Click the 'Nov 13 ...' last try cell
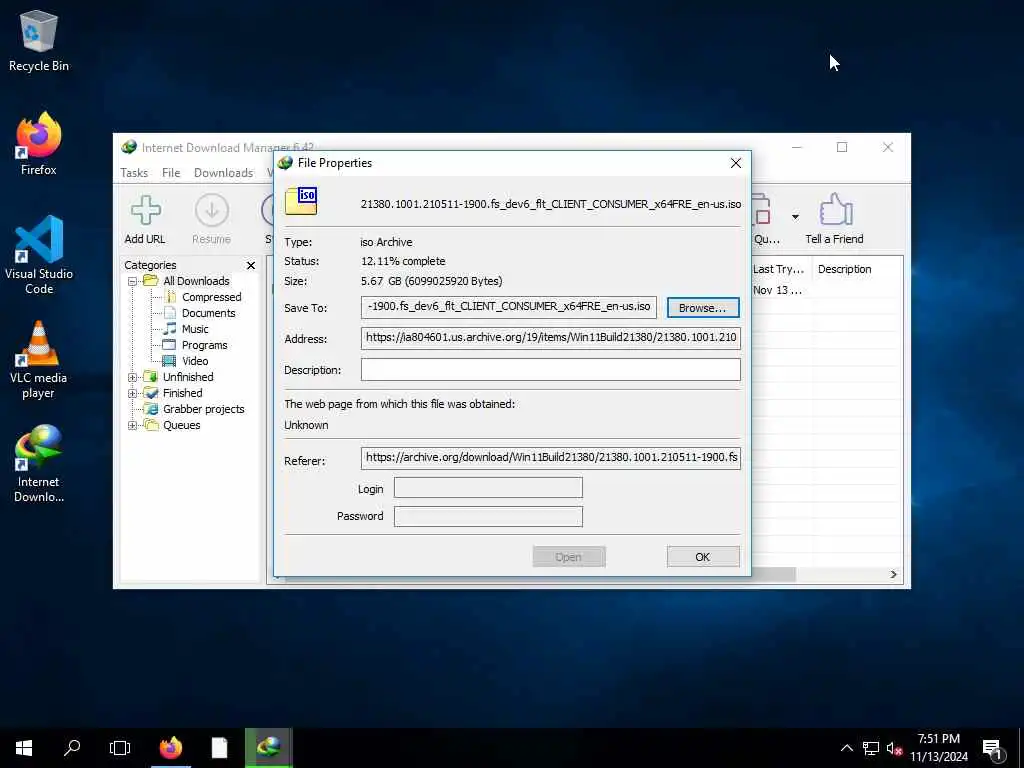The width and height of the screenshot is (1024, 768). 777,290
